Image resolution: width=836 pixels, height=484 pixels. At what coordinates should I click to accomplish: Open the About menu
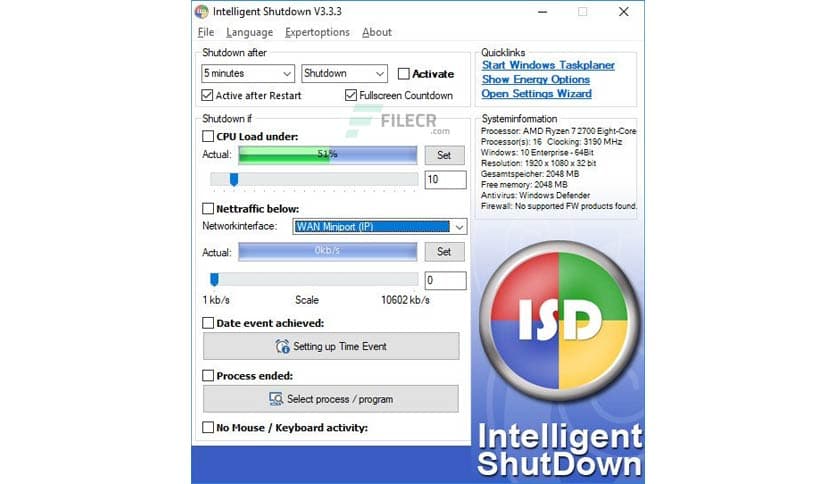[377, 32]
